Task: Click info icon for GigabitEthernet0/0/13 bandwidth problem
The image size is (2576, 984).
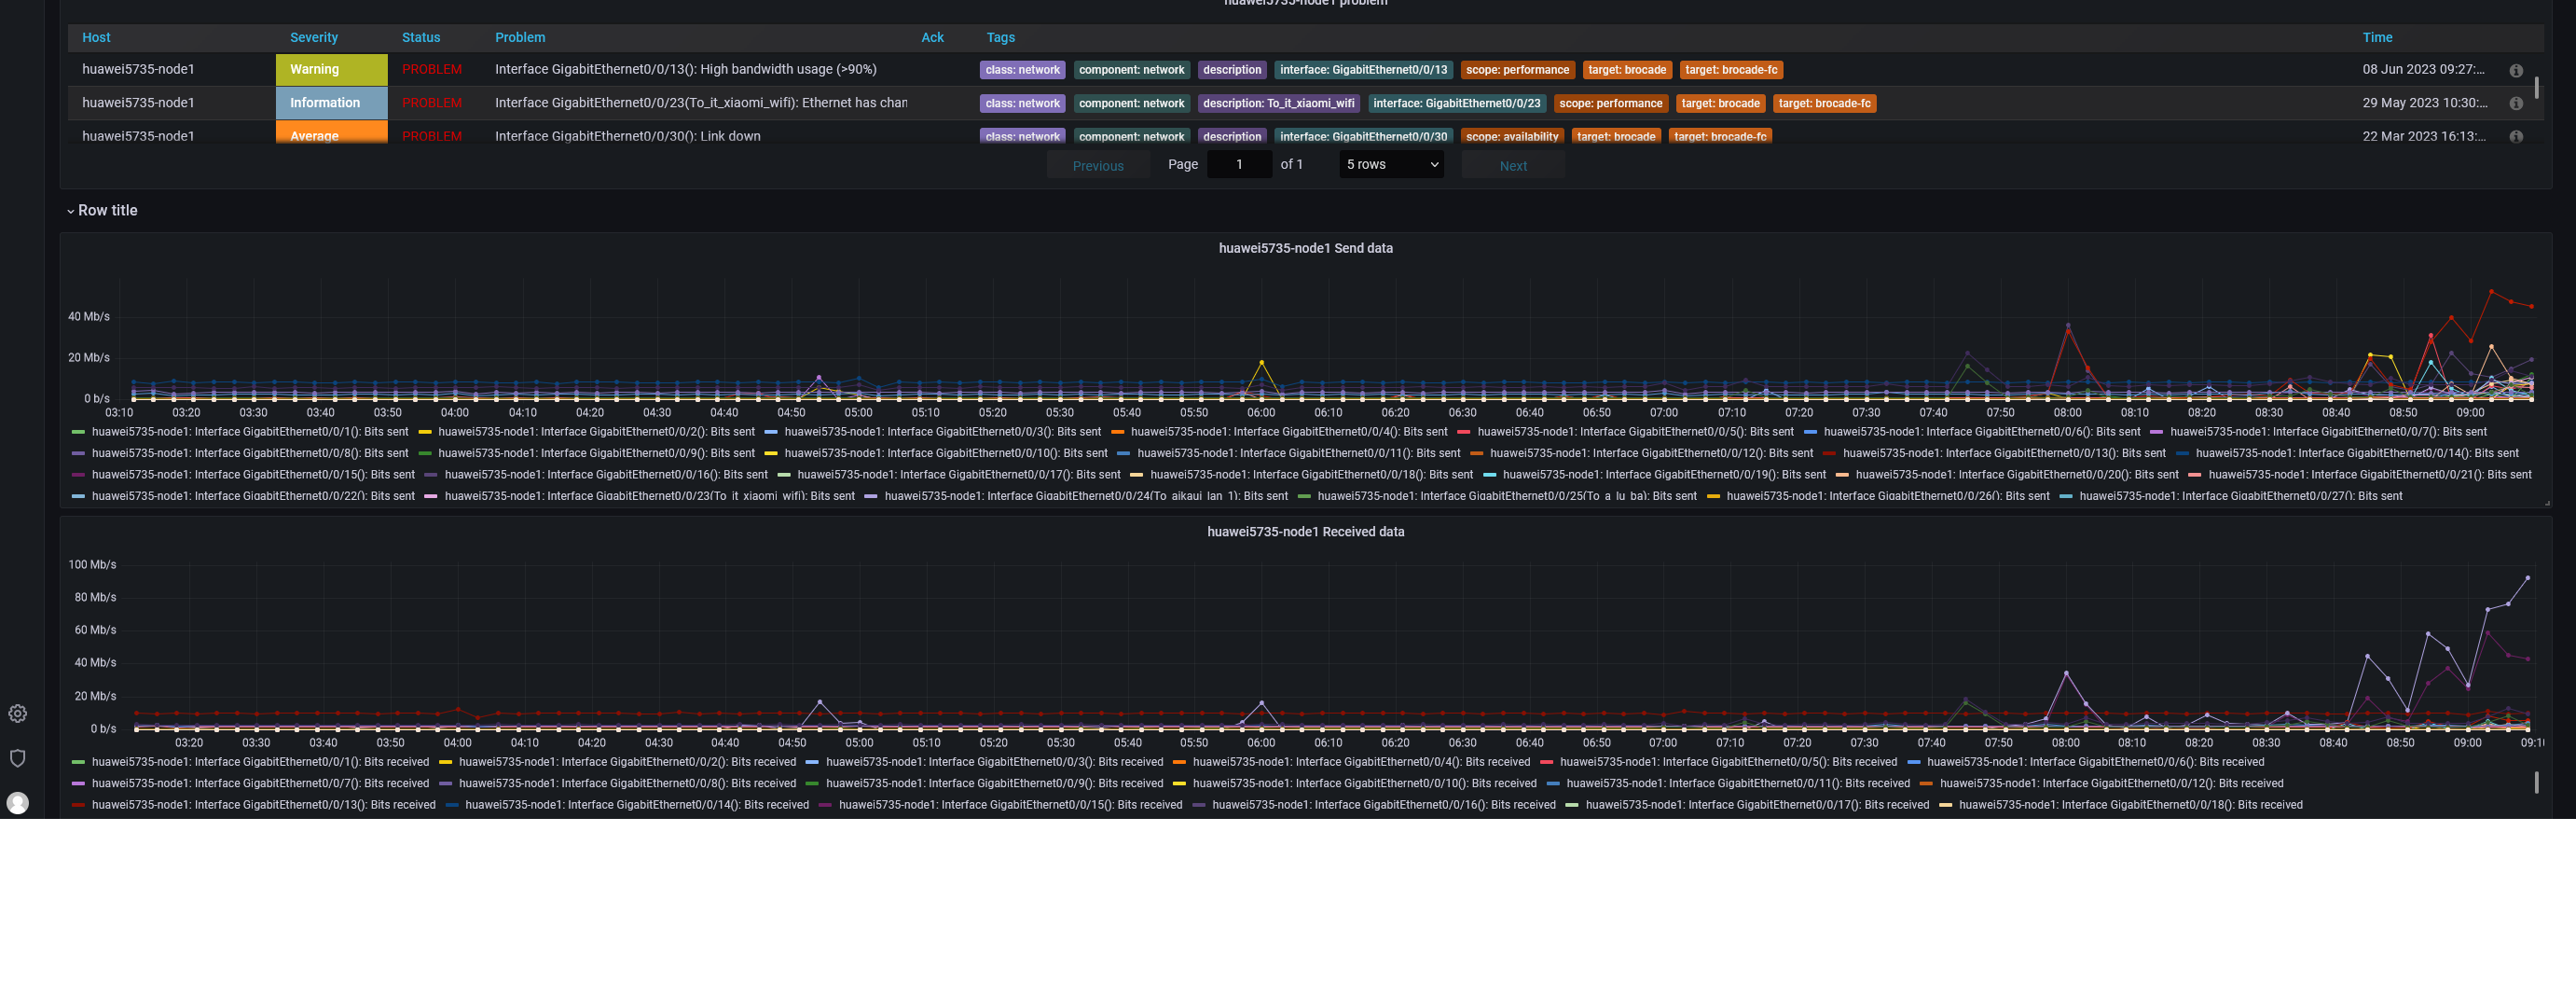Action: pyautogui.click(x=2516, y=70)
